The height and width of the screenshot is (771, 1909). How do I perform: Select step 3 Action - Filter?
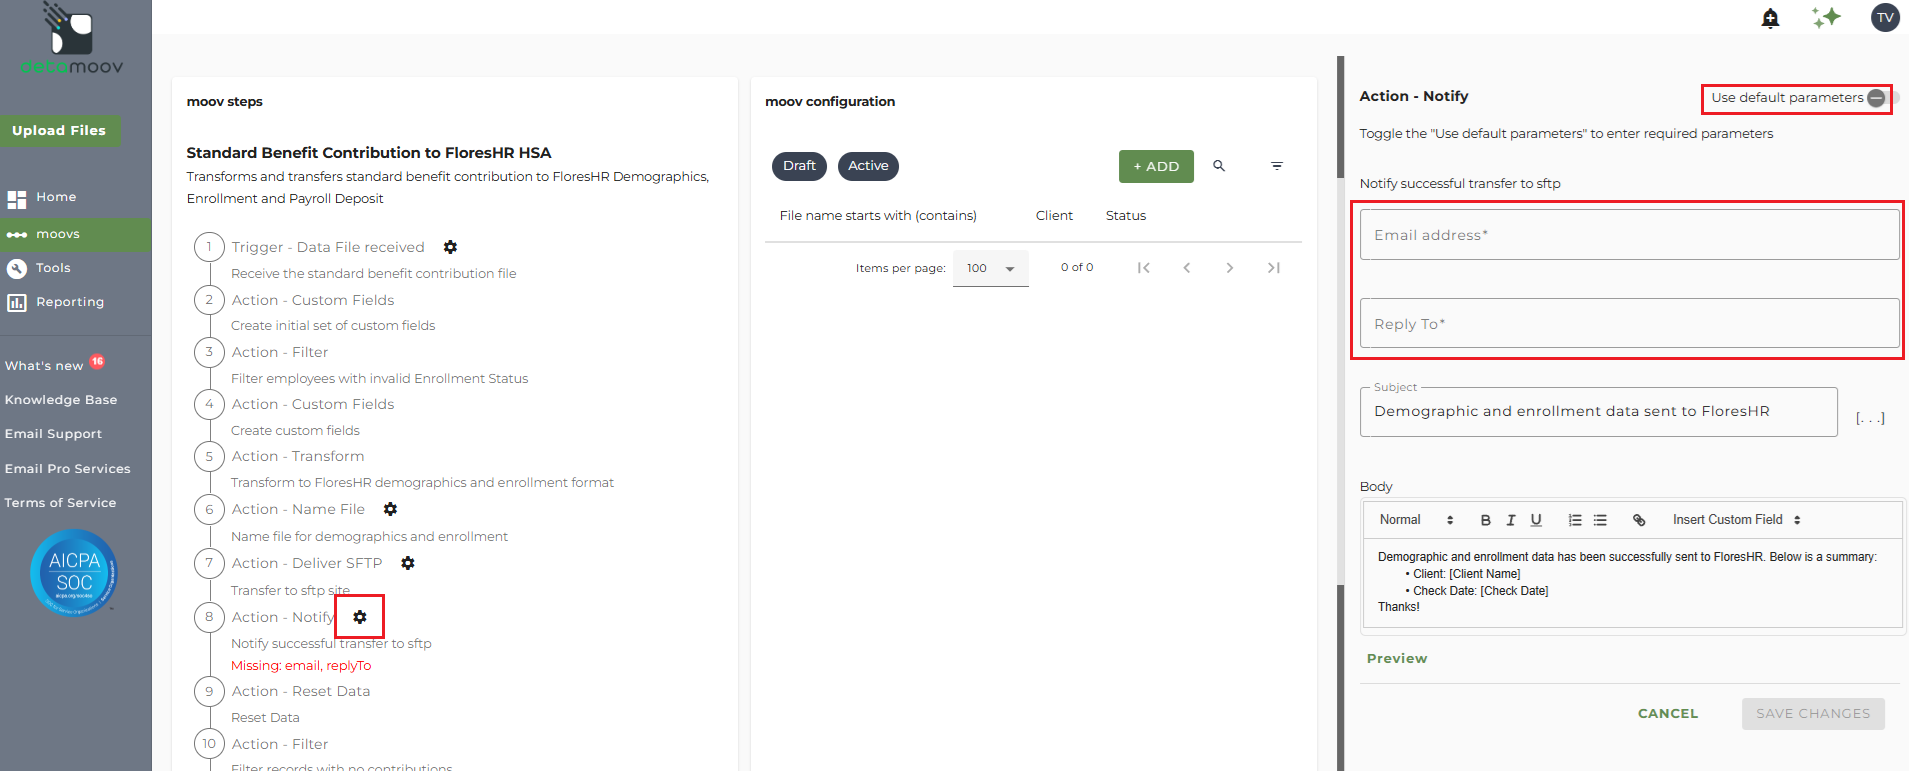(x=280, y=352)
